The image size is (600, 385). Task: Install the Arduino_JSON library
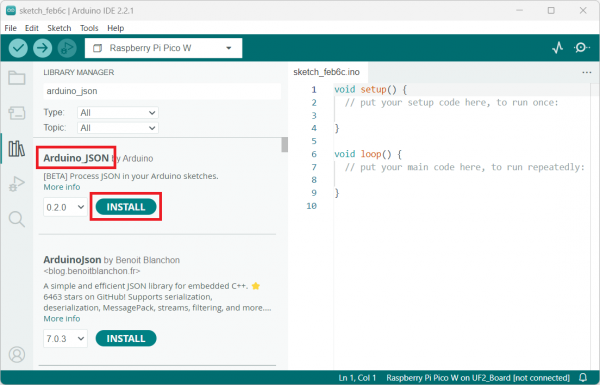coord(126,207)
